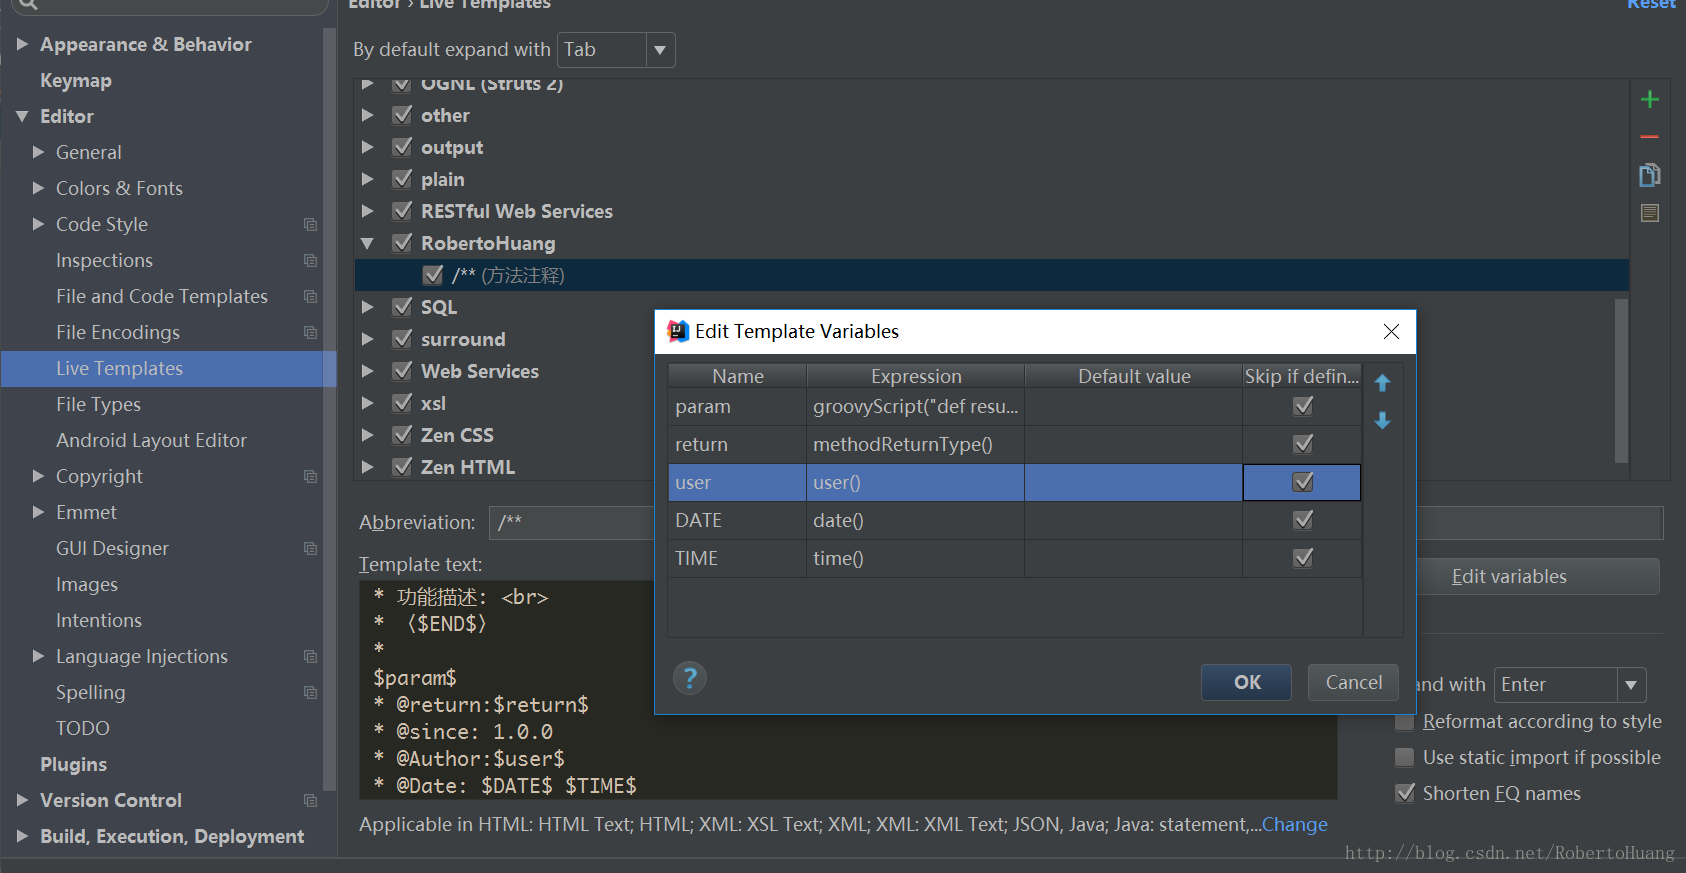Click the green add template plus icon

(1650, 99)
